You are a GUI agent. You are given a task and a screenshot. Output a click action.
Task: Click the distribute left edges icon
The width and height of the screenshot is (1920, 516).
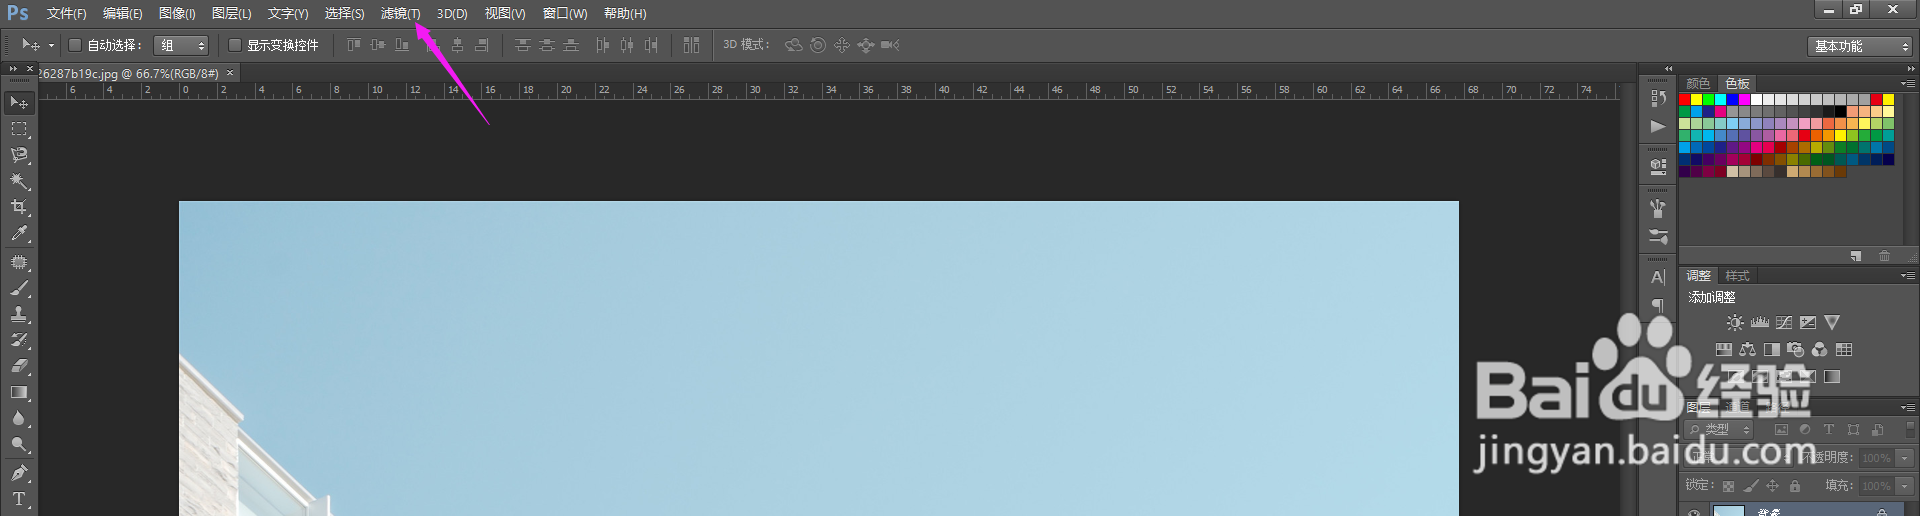[602, 45]
